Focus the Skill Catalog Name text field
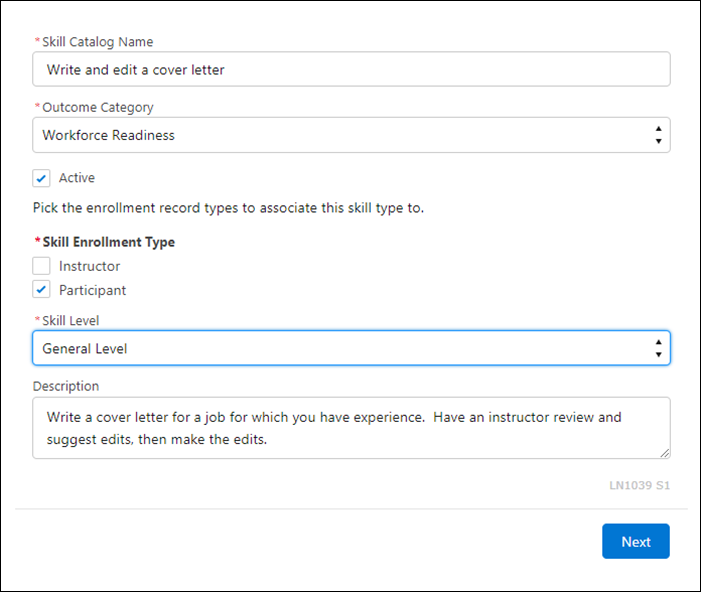 (350, 70)
